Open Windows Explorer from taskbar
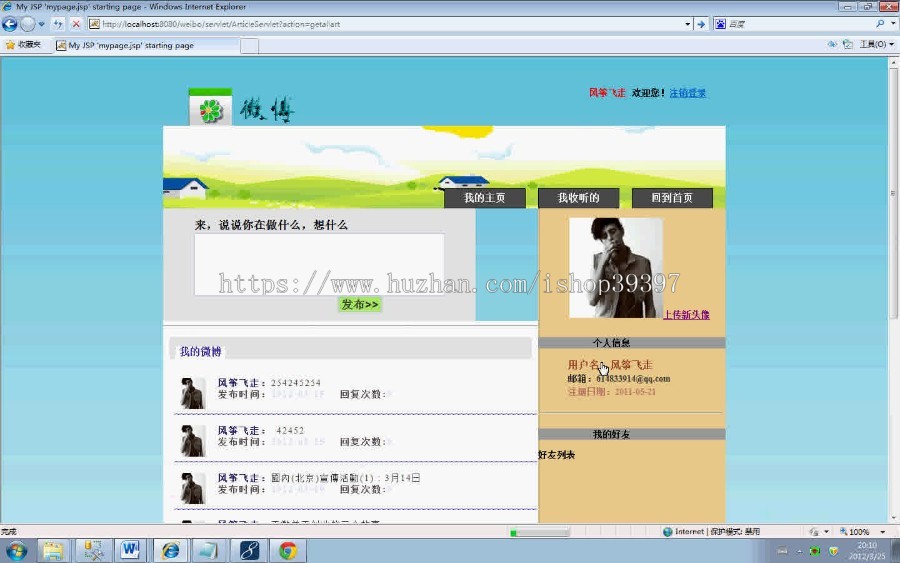The image size is (900, 563). click(53, 551)
